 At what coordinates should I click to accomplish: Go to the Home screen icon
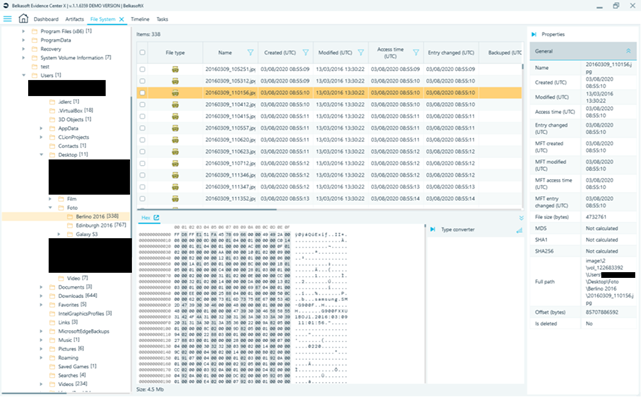tap(23, 18)
